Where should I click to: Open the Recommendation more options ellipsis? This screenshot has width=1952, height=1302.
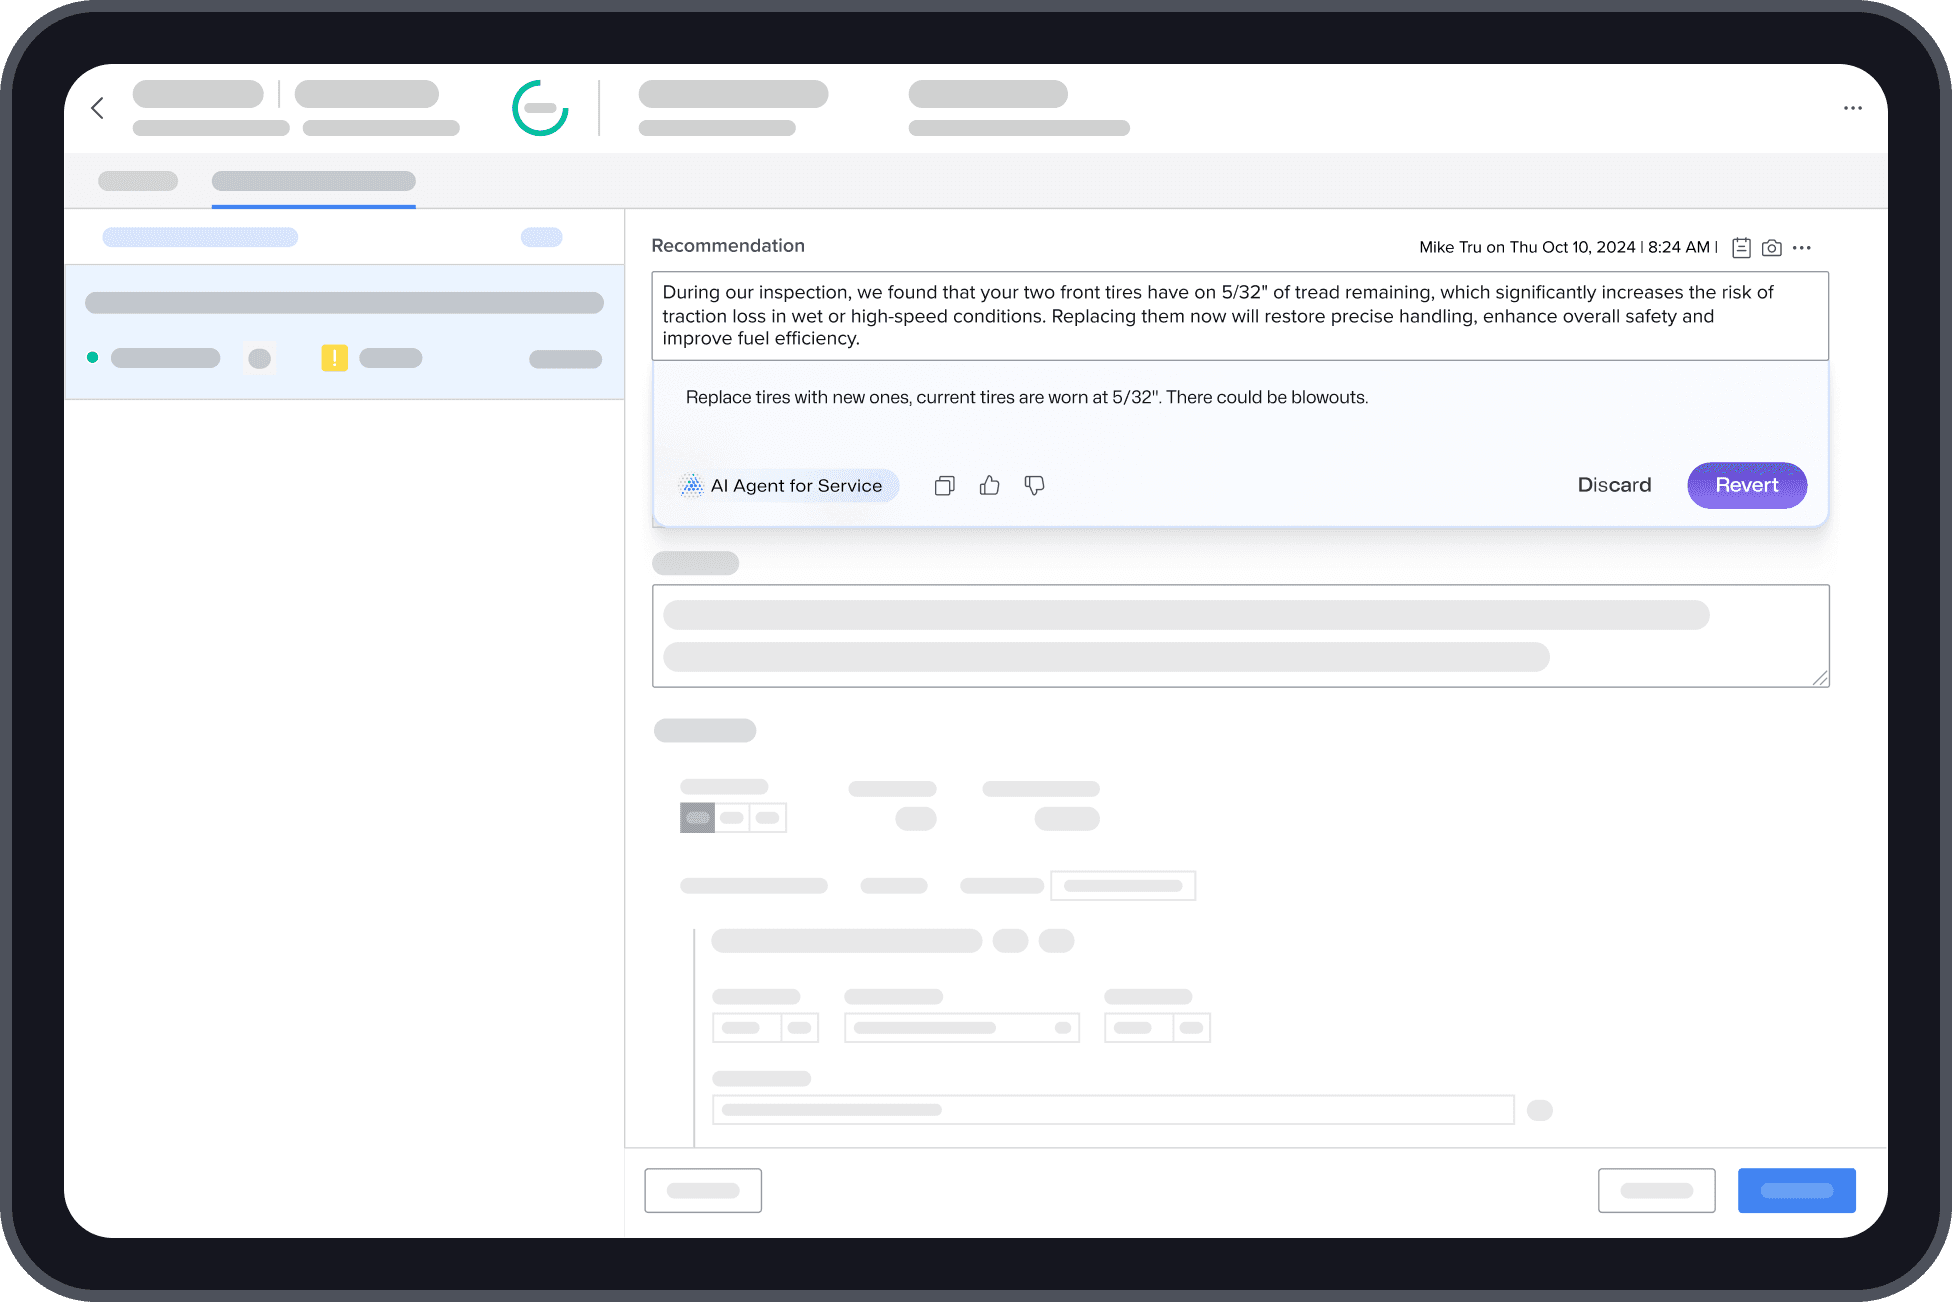(x=1802, y=248)
